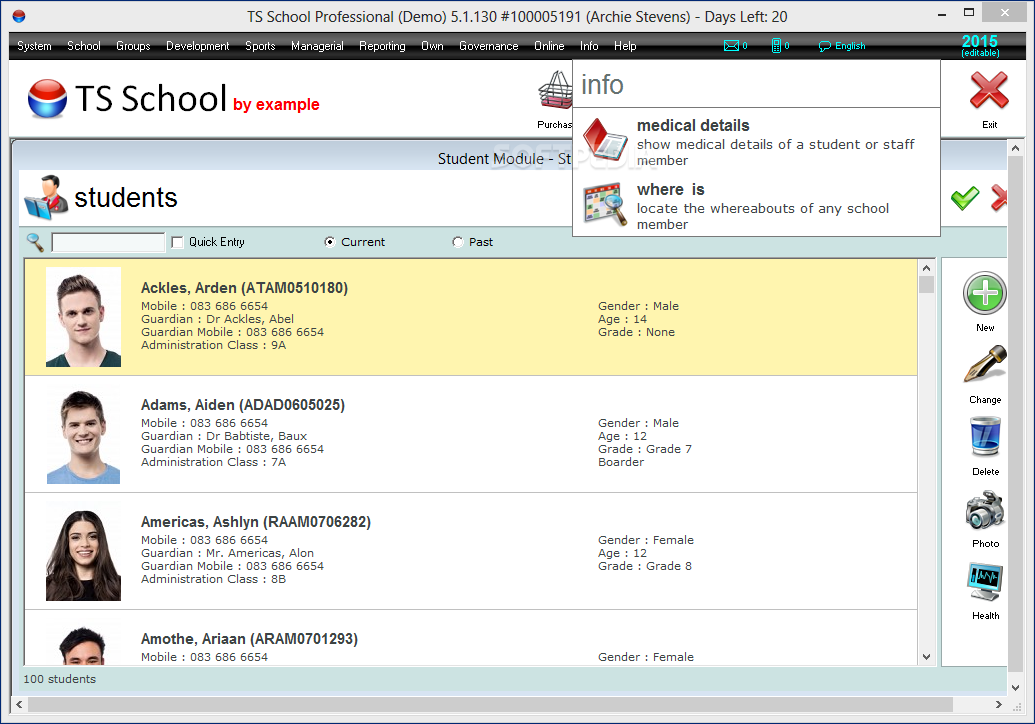Open the Help menu

tap(625, 46)
